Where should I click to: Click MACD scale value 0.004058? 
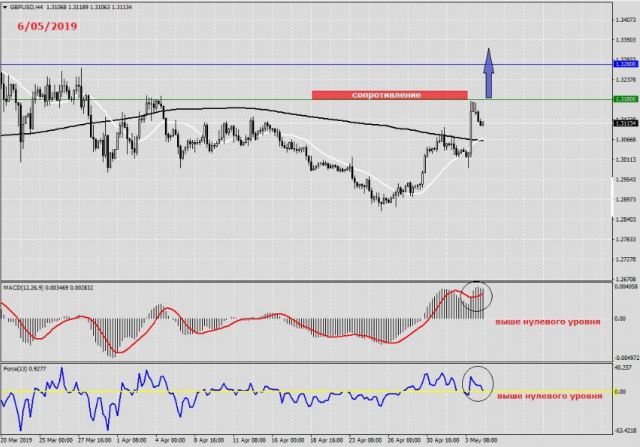coord(626,287)
